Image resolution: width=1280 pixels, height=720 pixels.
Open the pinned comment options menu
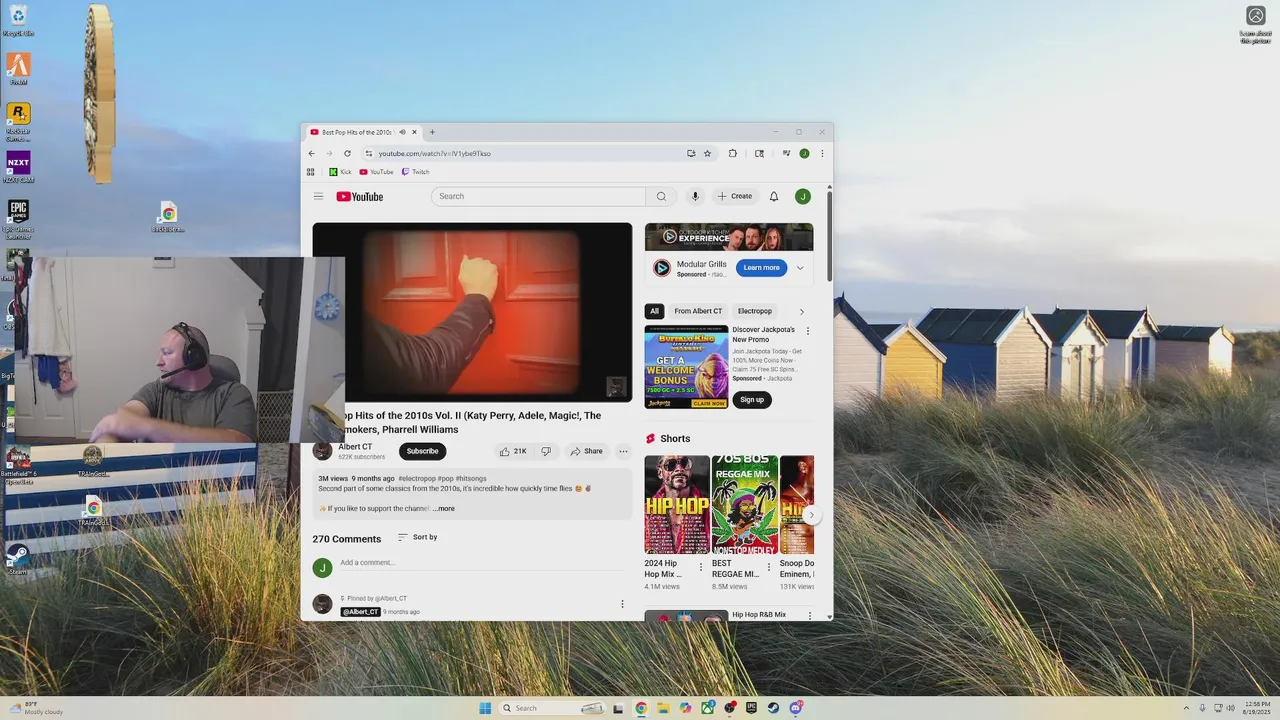(x=622, y=604)
